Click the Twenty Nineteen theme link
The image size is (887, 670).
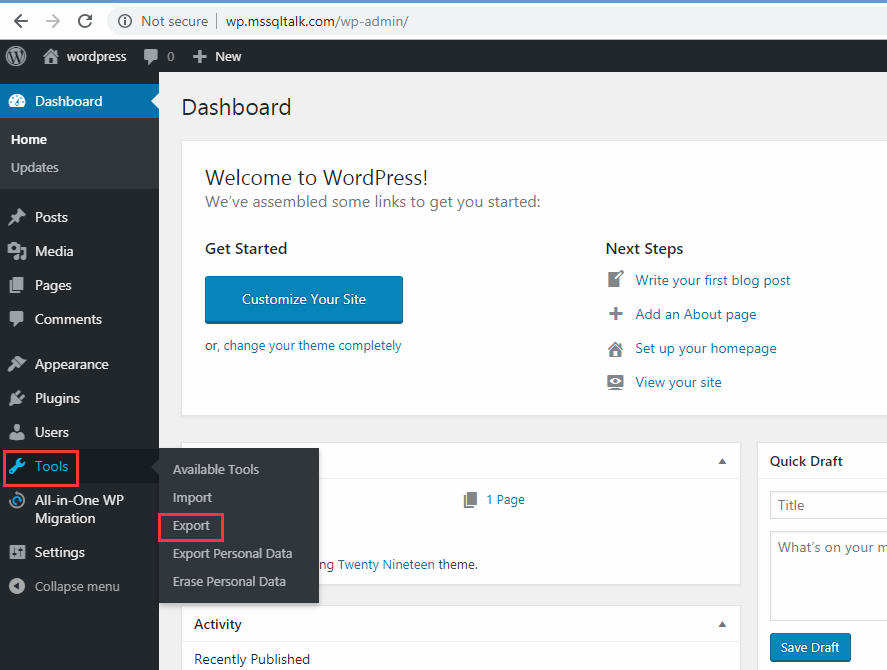tap(386, 565)
